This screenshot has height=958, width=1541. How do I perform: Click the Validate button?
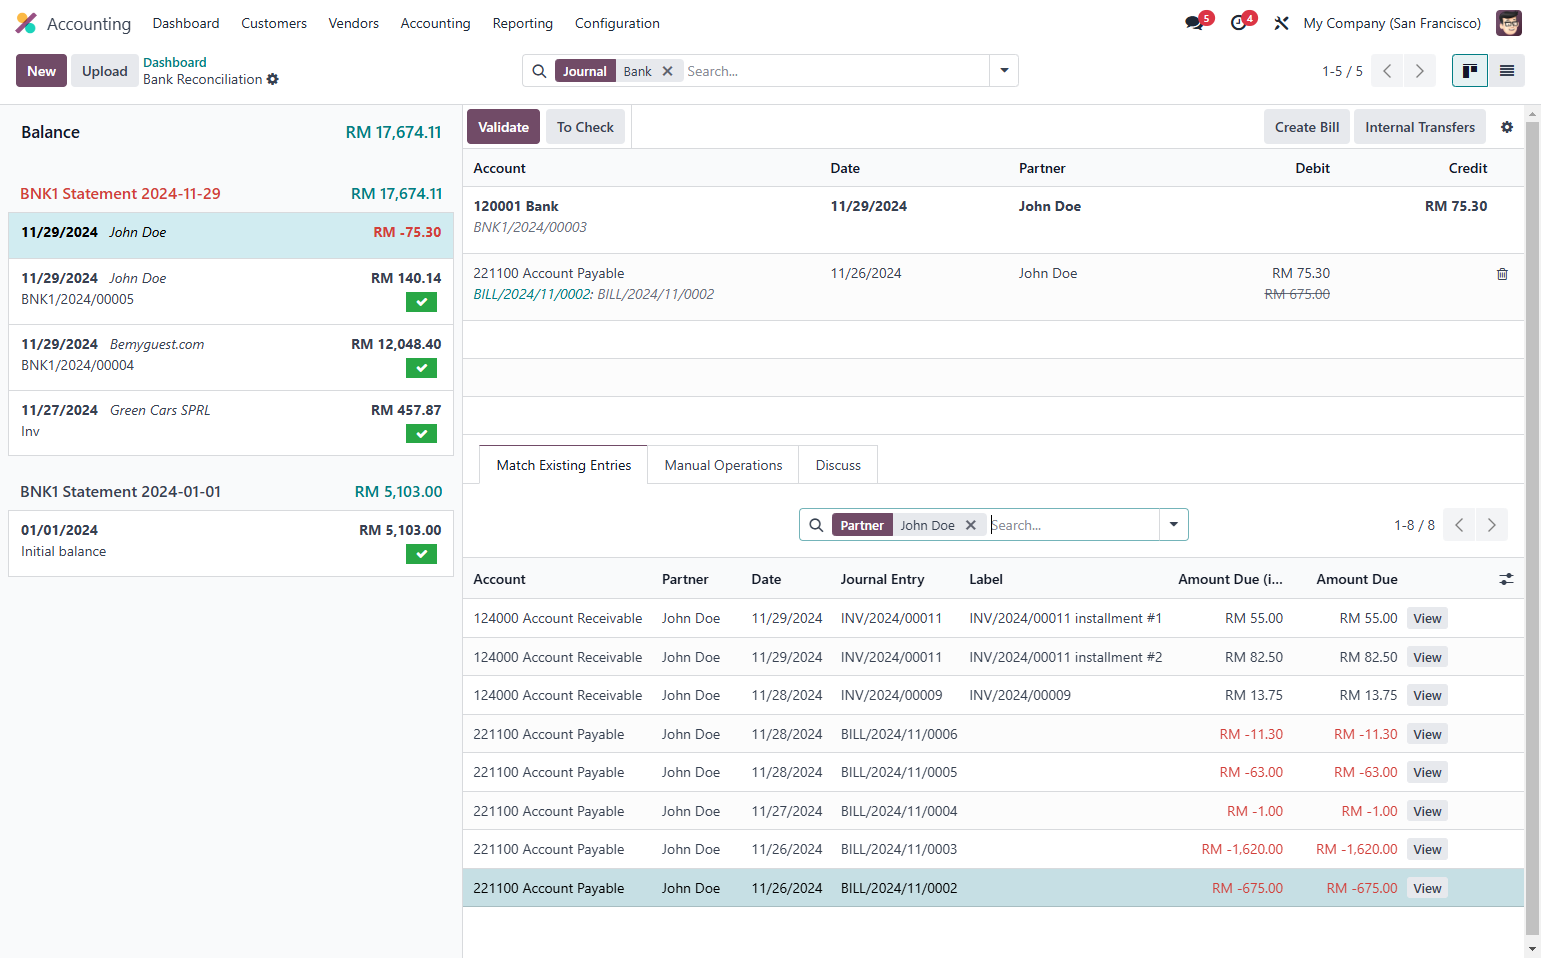[x=503, y=127]
